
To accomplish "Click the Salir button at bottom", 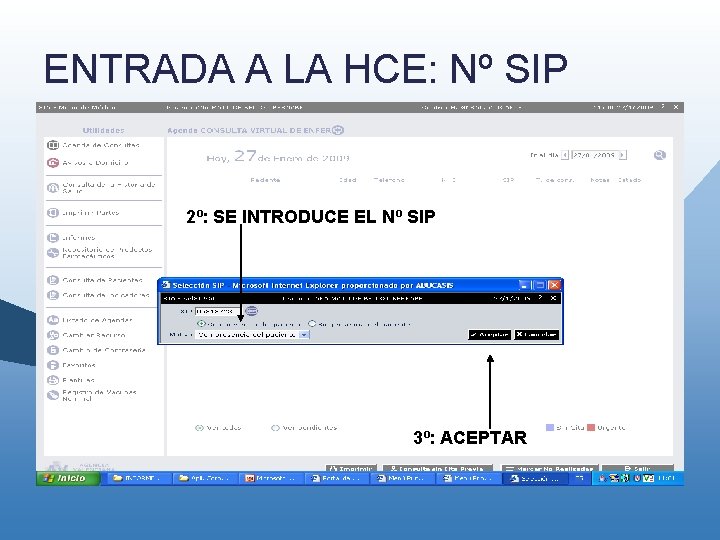I will click(637, 468).
